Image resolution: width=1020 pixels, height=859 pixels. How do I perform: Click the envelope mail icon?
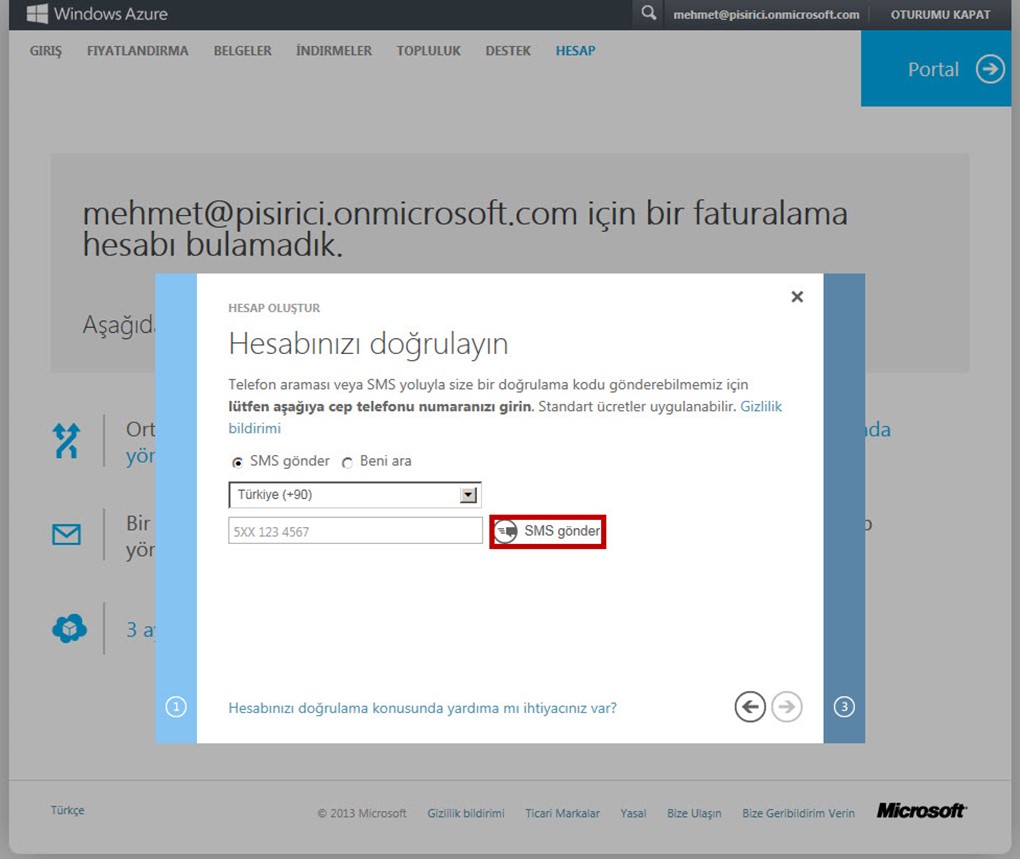pyautogui.click(x=66, y=535)
